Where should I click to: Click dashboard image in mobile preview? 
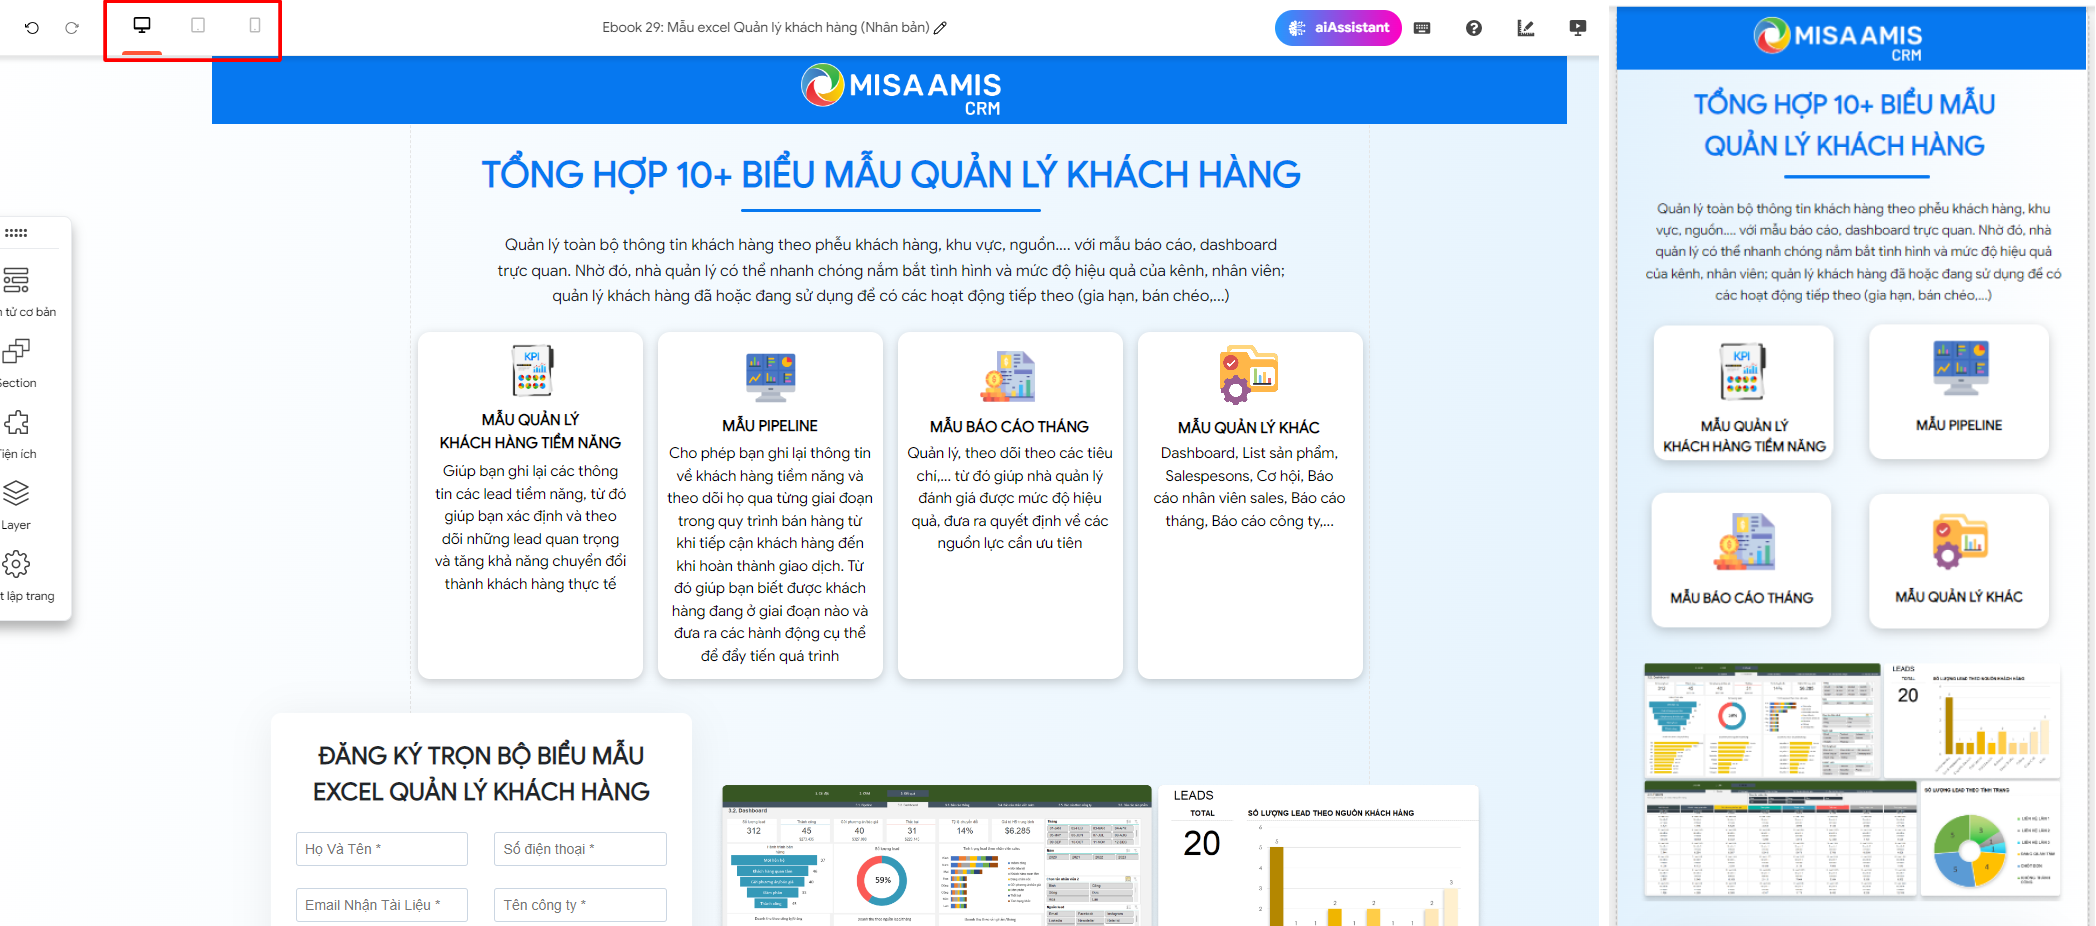[1762, 720]
